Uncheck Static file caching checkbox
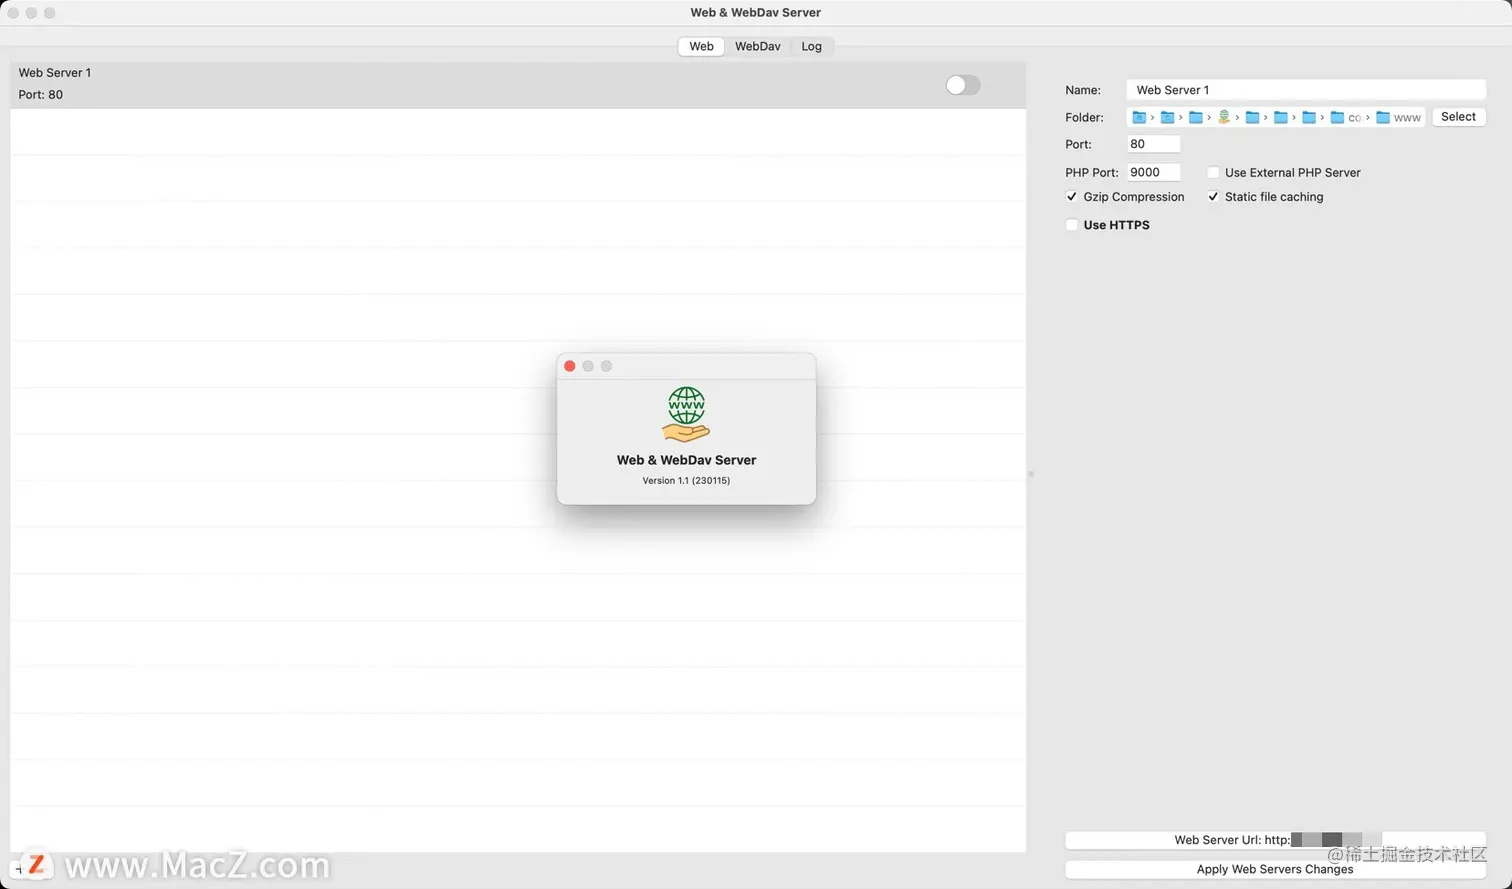The width and height of the screenshot is (1512, 889). (1213, 197)
